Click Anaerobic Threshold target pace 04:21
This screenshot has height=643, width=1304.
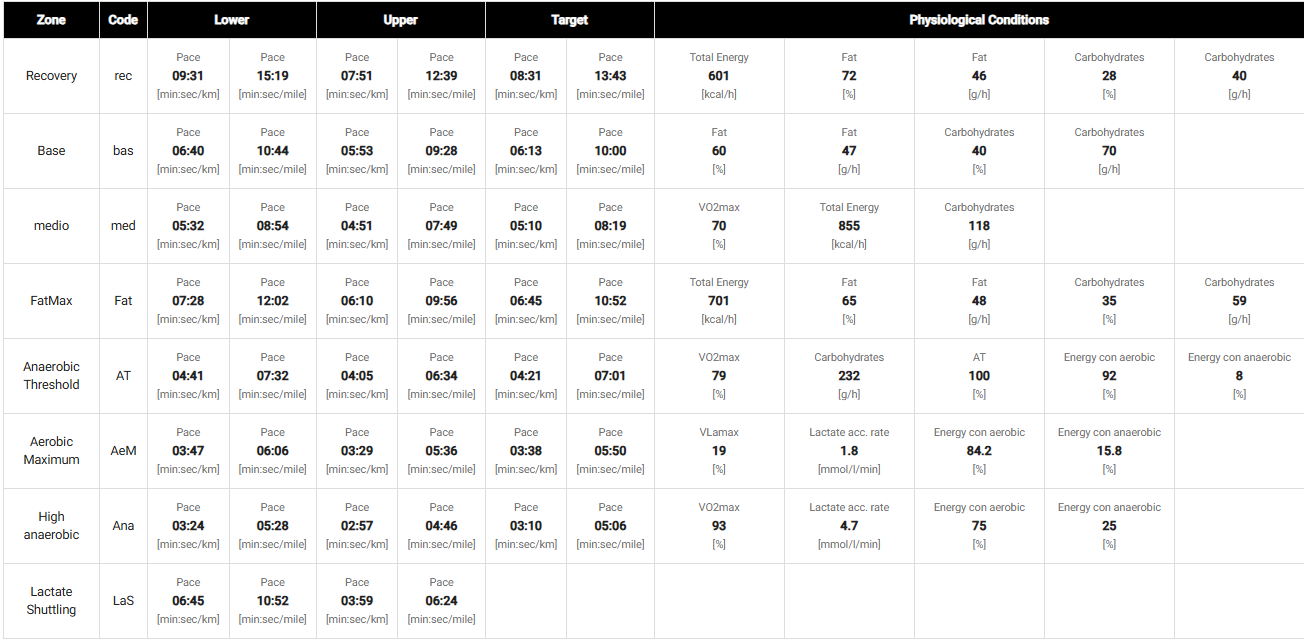click(526, 376)
